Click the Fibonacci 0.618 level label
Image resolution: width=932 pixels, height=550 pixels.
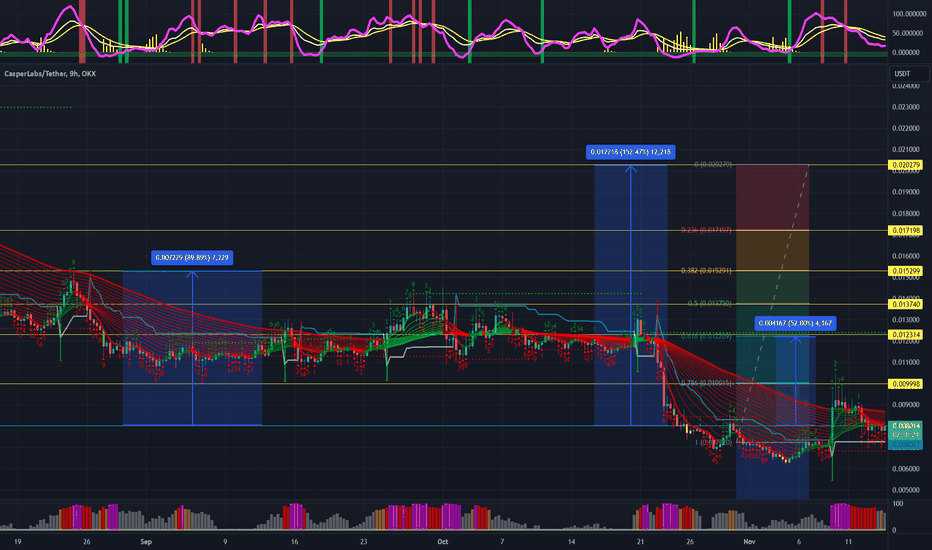(x=707, y=337)
